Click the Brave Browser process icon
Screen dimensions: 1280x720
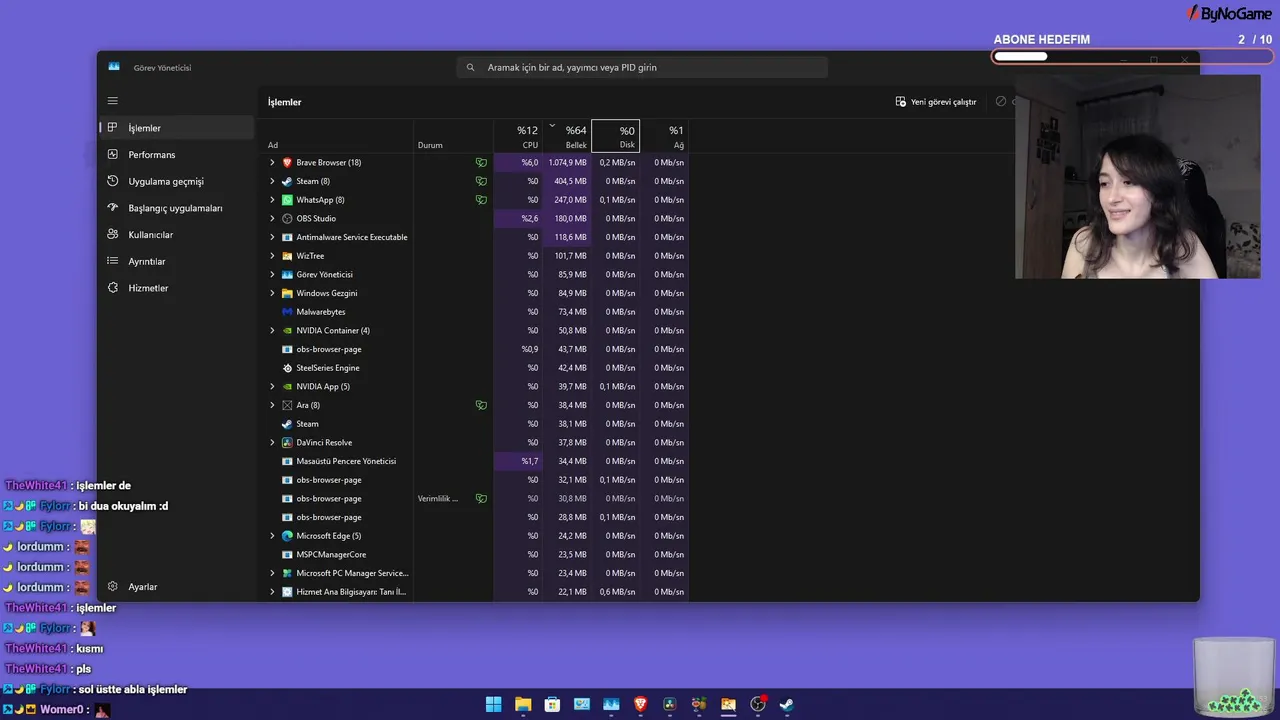point(287,163)
